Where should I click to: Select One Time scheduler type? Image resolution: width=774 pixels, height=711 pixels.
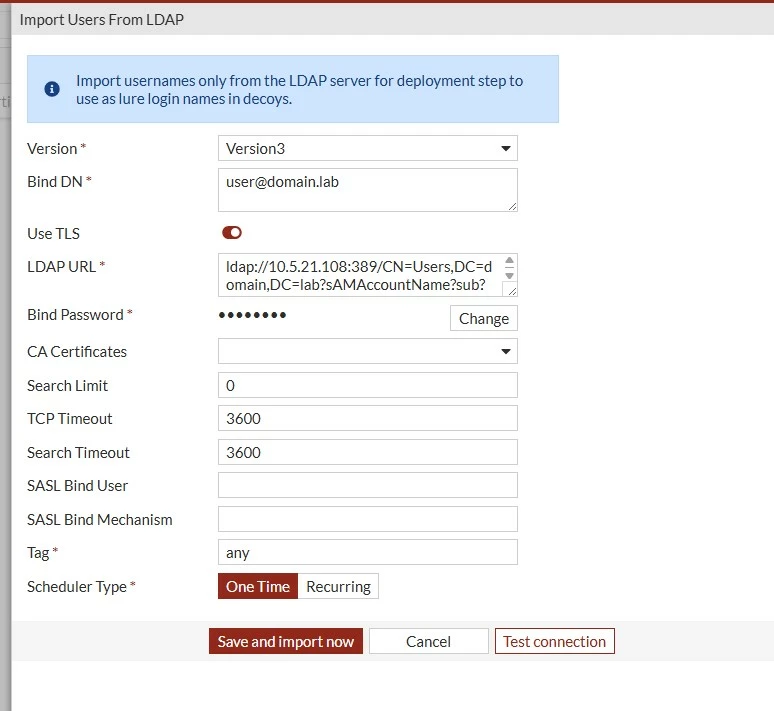coord(258,586)
